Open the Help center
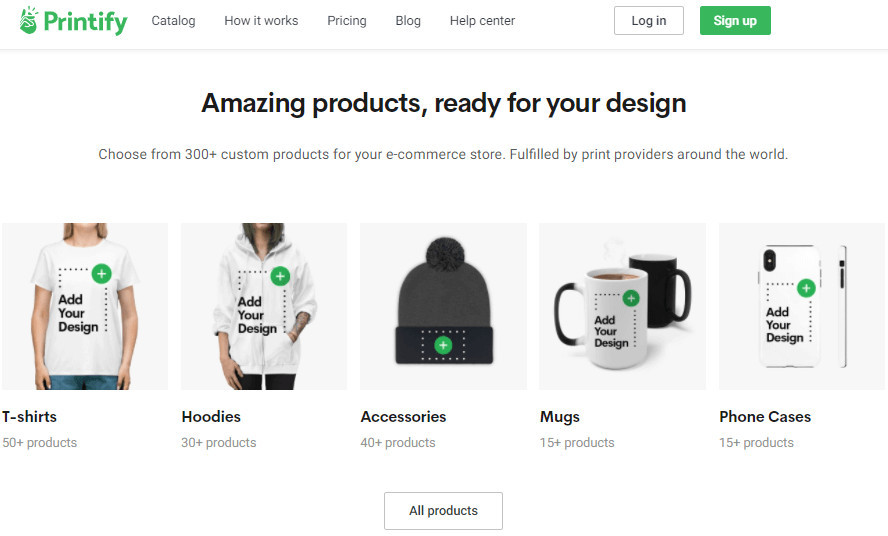Viewport: 888px width, 536px height. tap(483, 21)
